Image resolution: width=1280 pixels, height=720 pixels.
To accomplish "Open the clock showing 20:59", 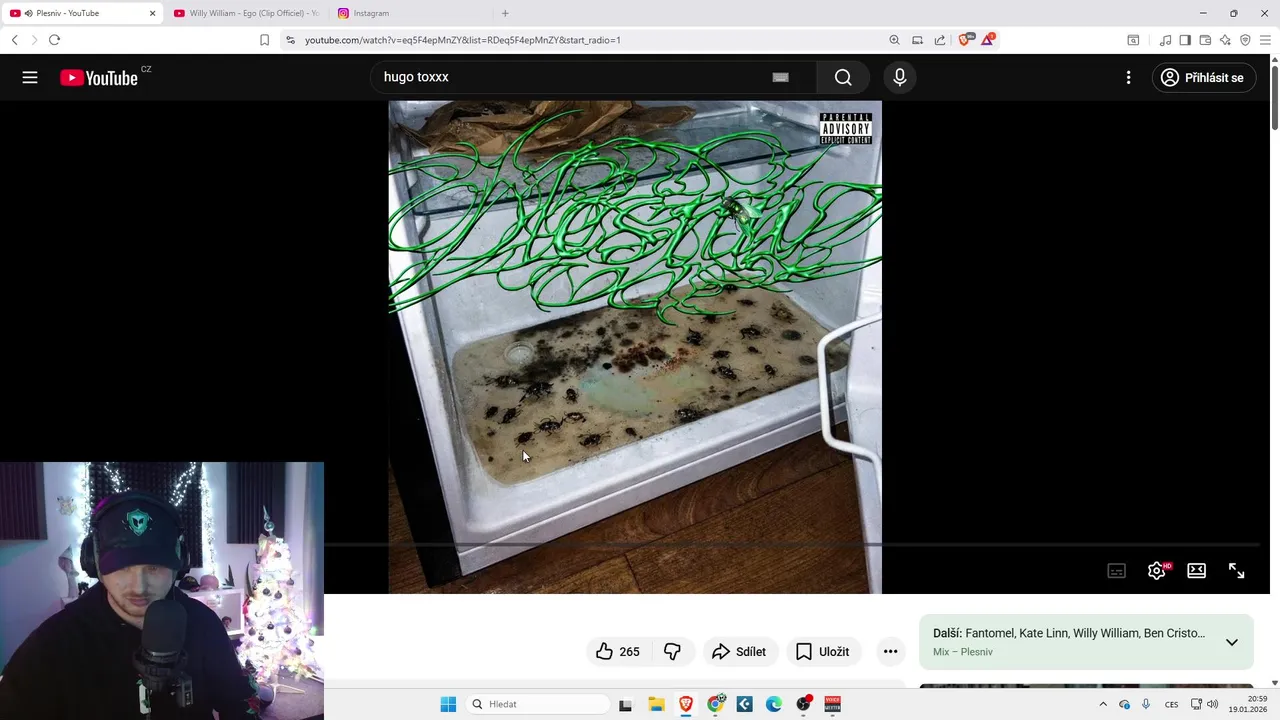I will coord(1248,704).
